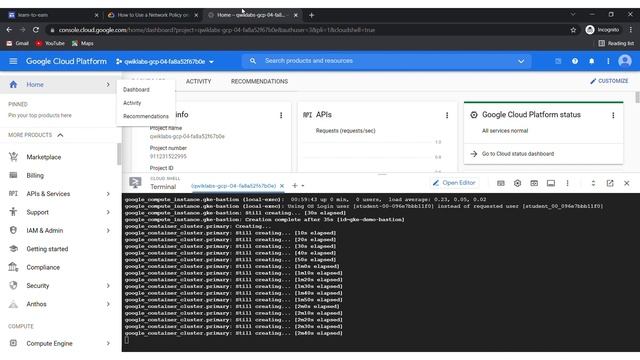Click the Cloud Shell web preview icon
640x360 pixels.
pos(534,183)
